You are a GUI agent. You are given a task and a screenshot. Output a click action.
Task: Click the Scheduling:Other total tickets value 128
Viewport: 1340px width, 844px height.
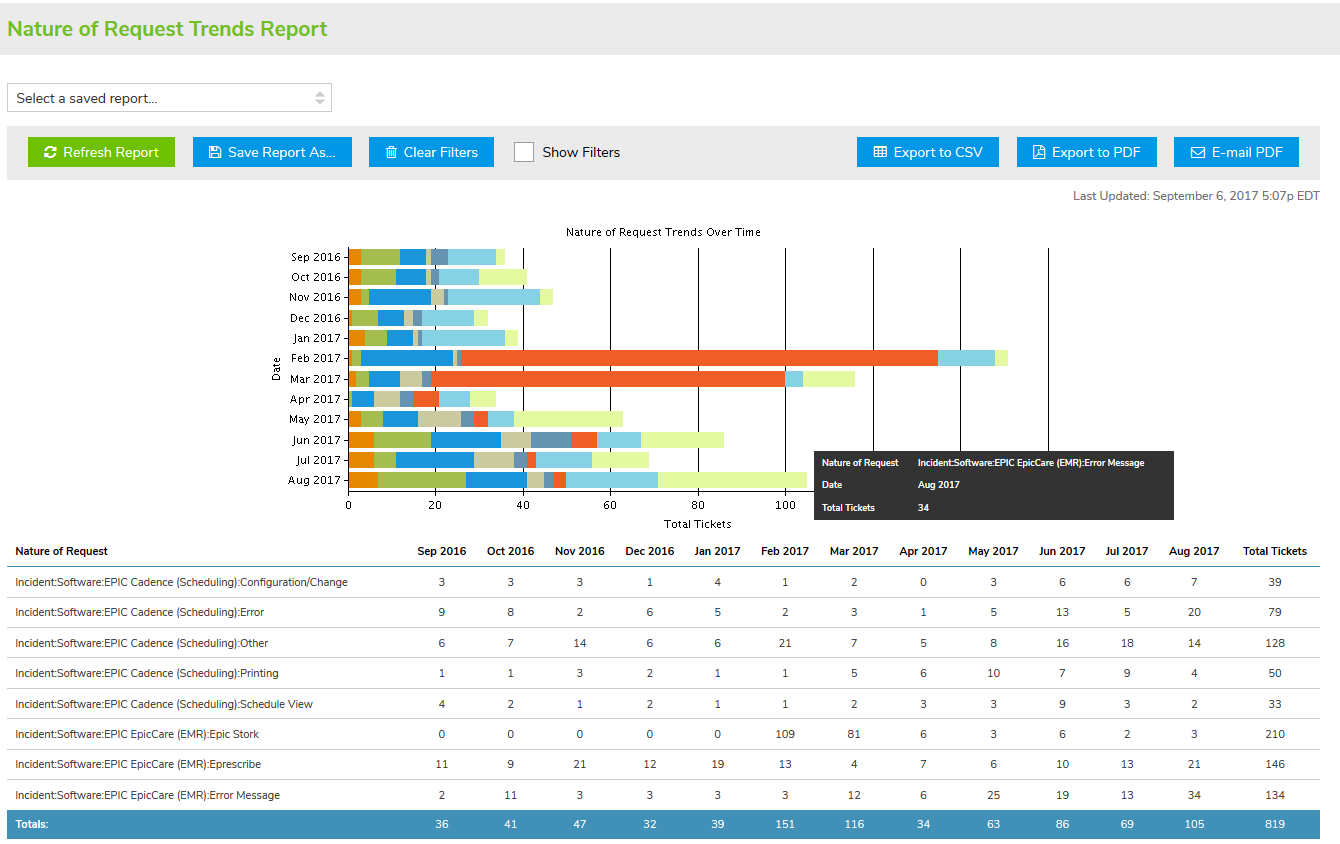point(1275,643)
